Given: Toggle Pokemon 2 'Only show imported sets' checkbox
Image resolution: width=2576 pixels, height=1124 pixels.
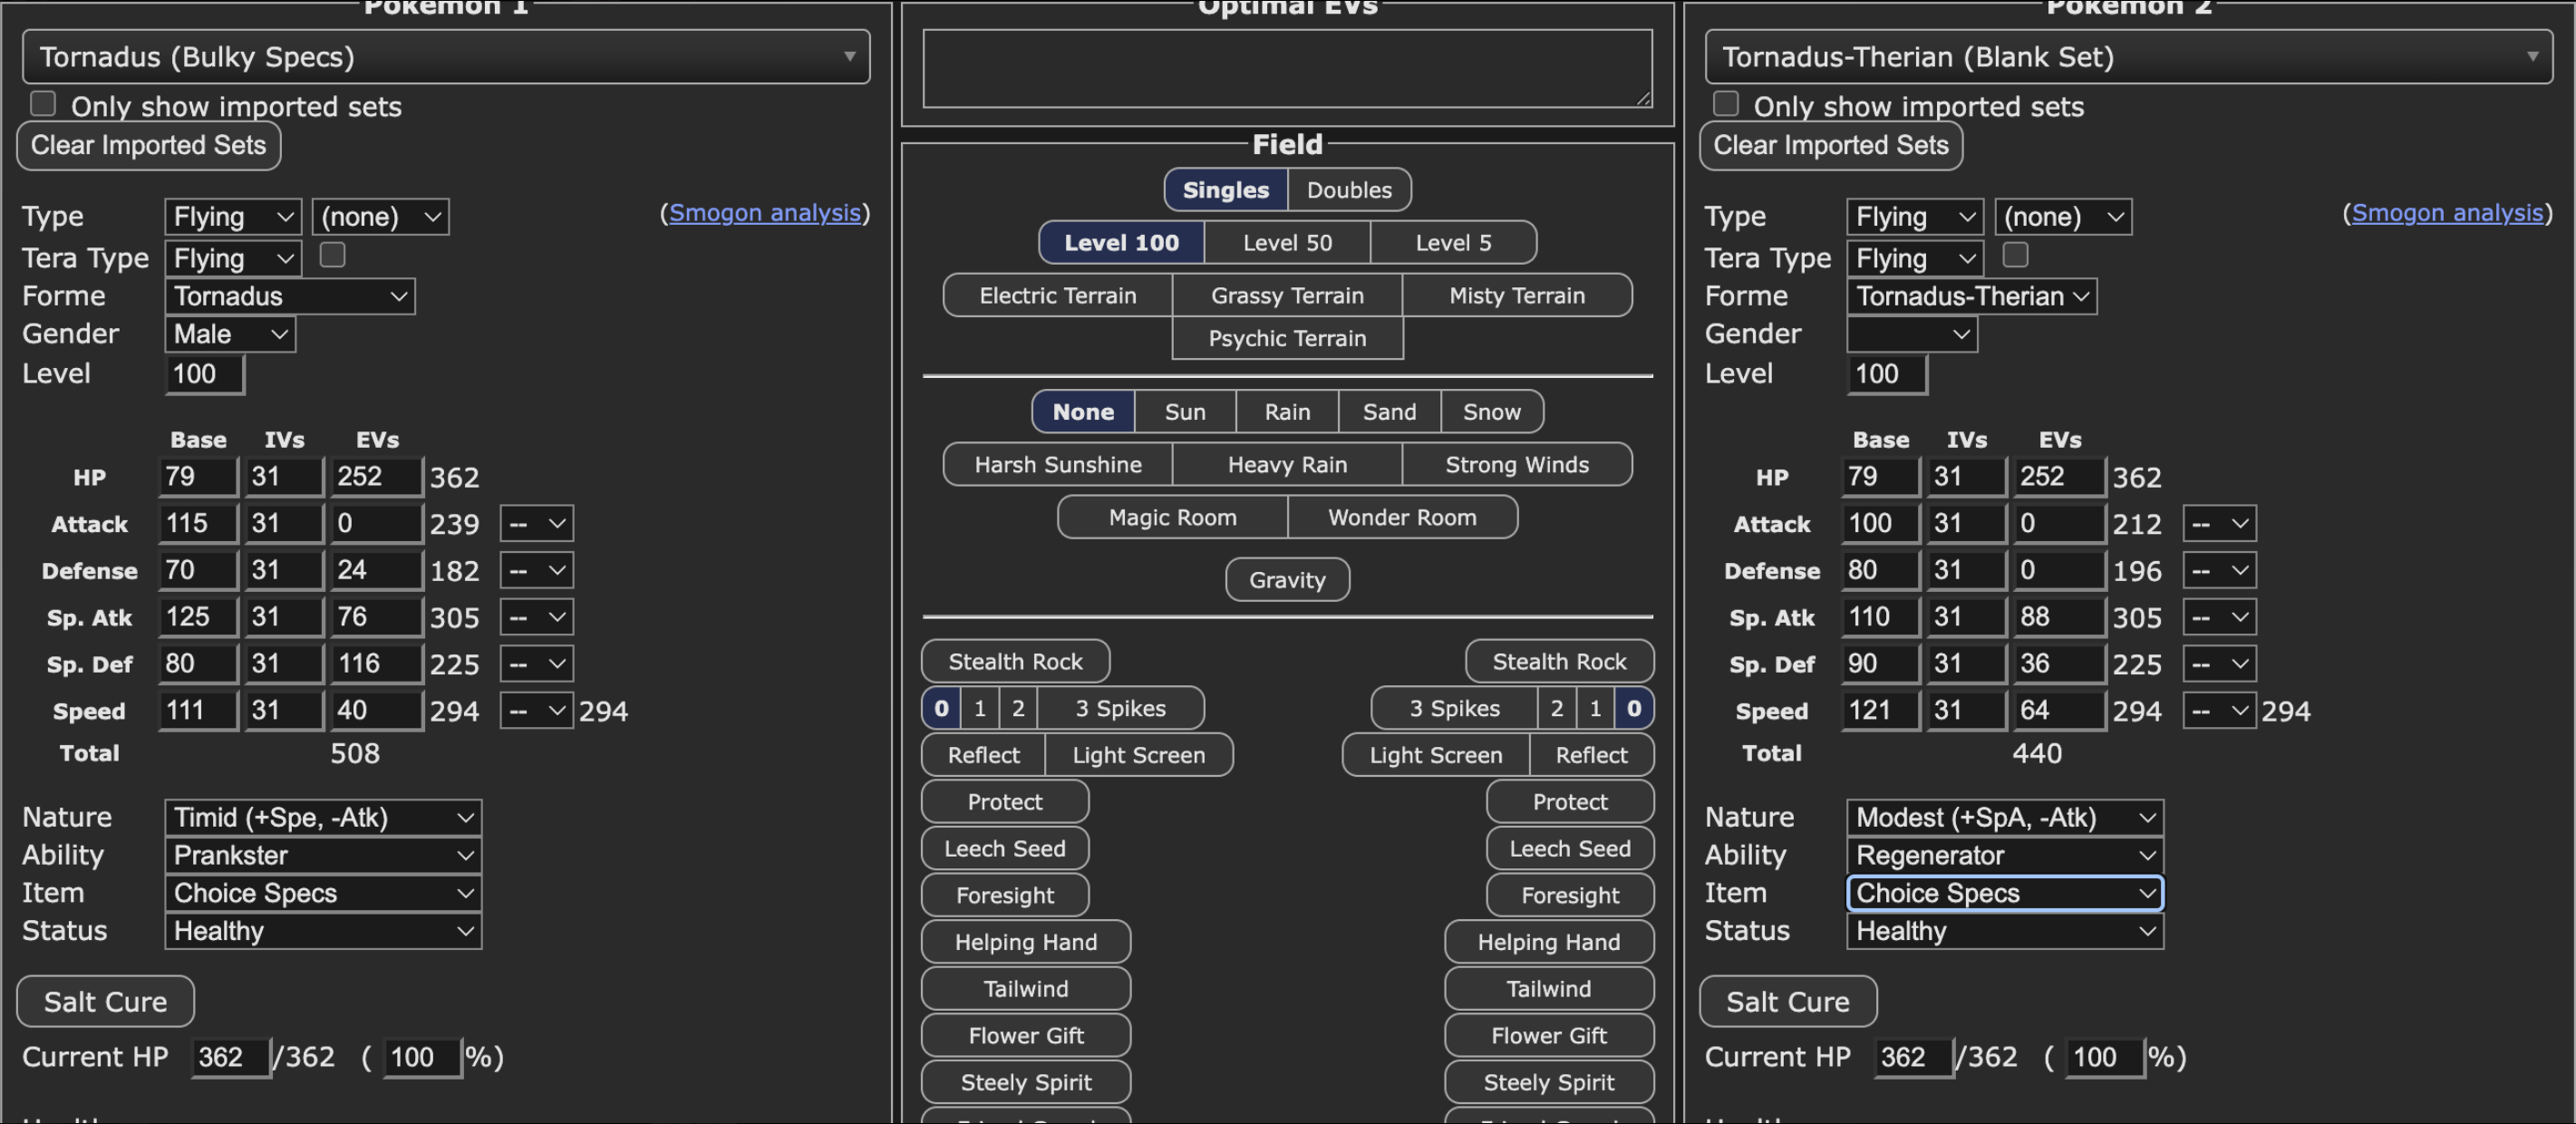Looking at the screenshot, I should click(1725, 104).
